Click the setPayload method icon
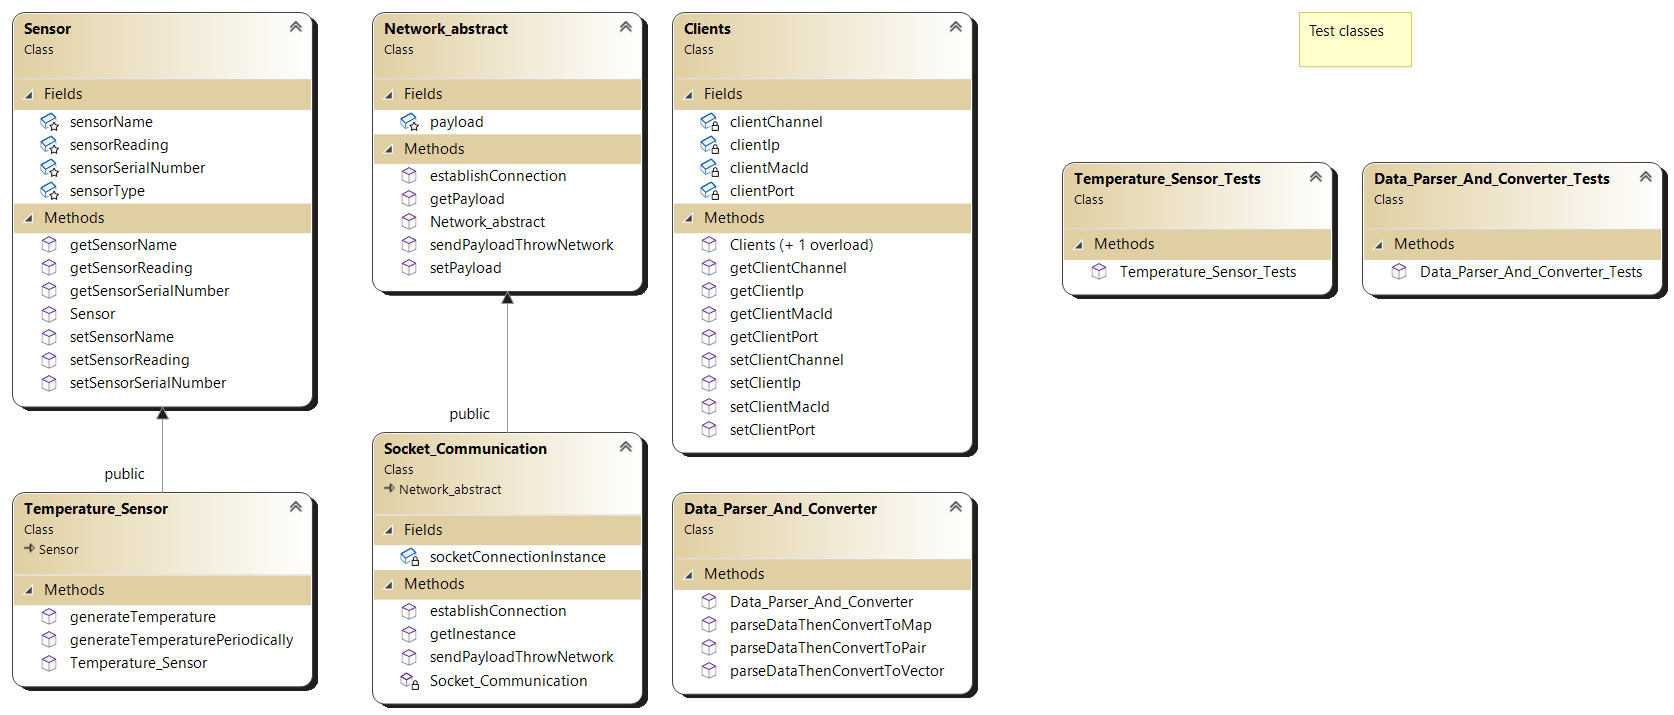Viewport: 1674px width, 715px height. coord(409,268)
